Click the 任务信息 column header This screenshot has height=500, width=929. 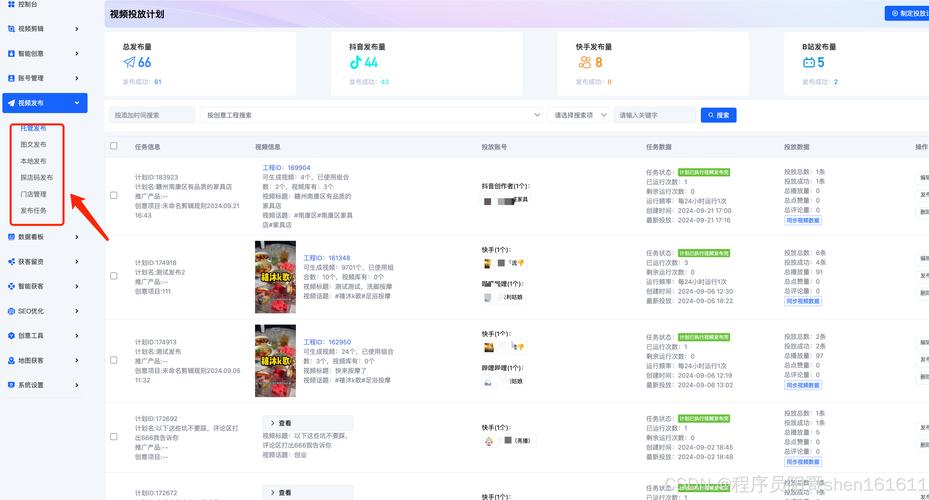[x=148, y=146]
